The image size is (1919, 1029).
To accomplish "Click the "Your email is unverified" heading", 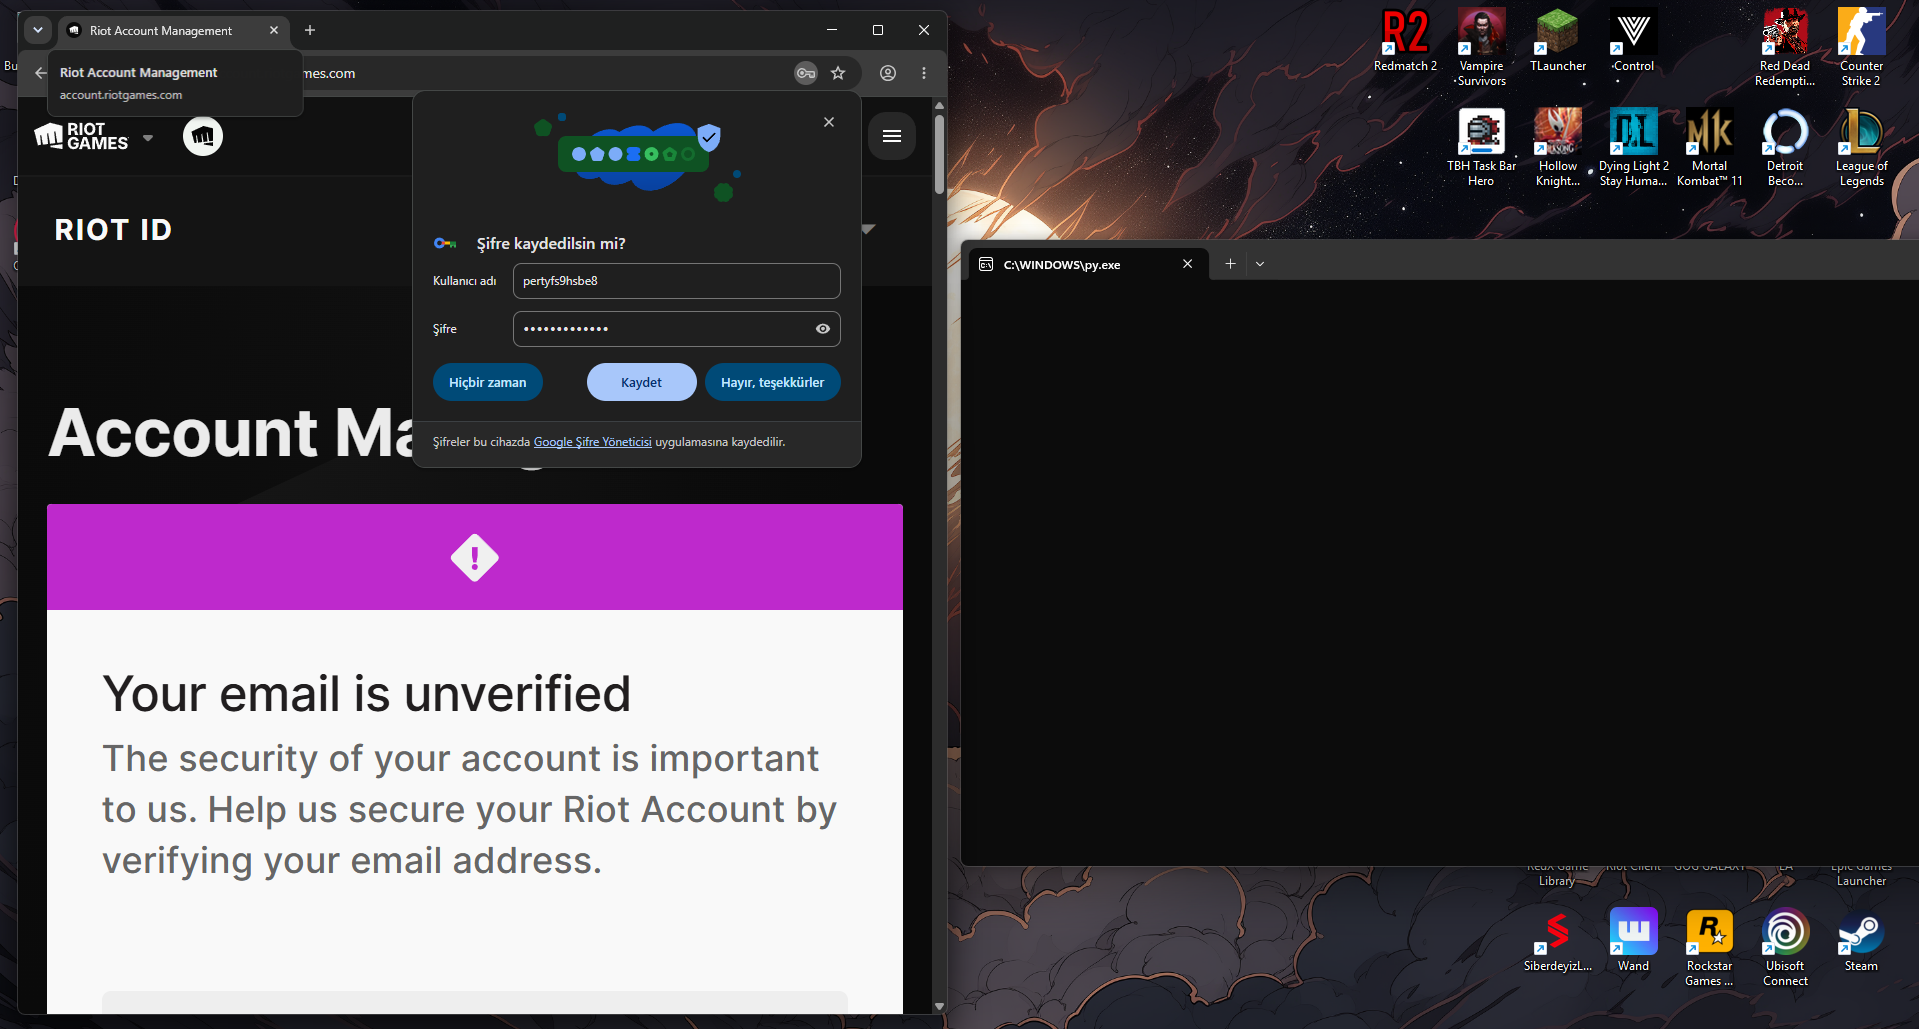I will [366, 693].
